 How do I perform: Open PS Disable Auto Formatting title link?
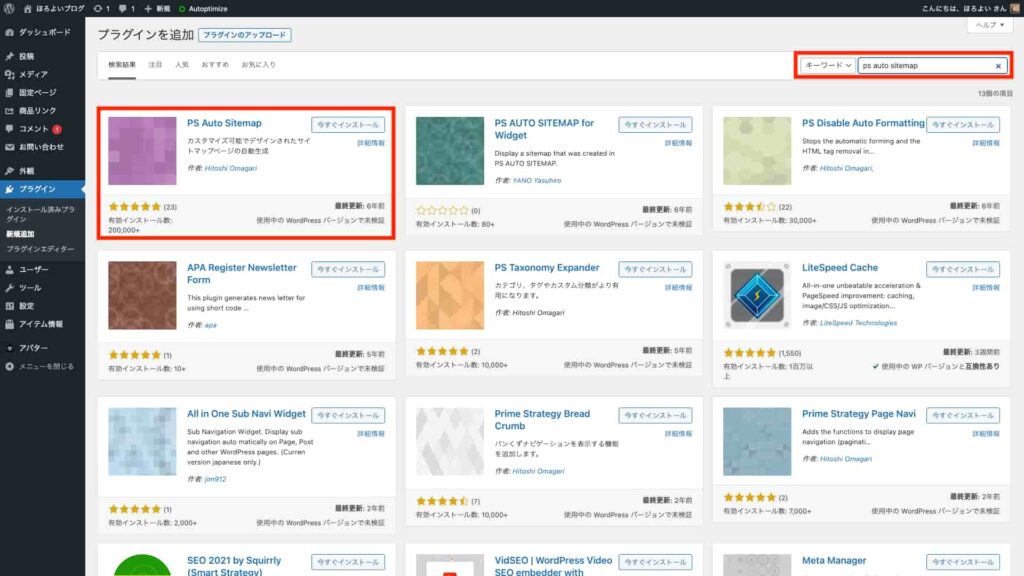(863, 123)
